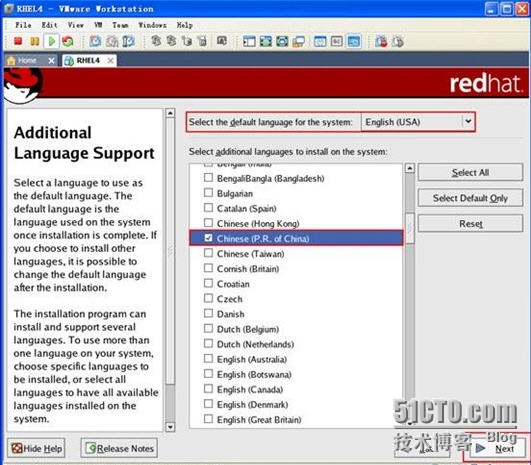Open the VM menu
The width and height of the screenshot is (531, 465).
point(98,25)
